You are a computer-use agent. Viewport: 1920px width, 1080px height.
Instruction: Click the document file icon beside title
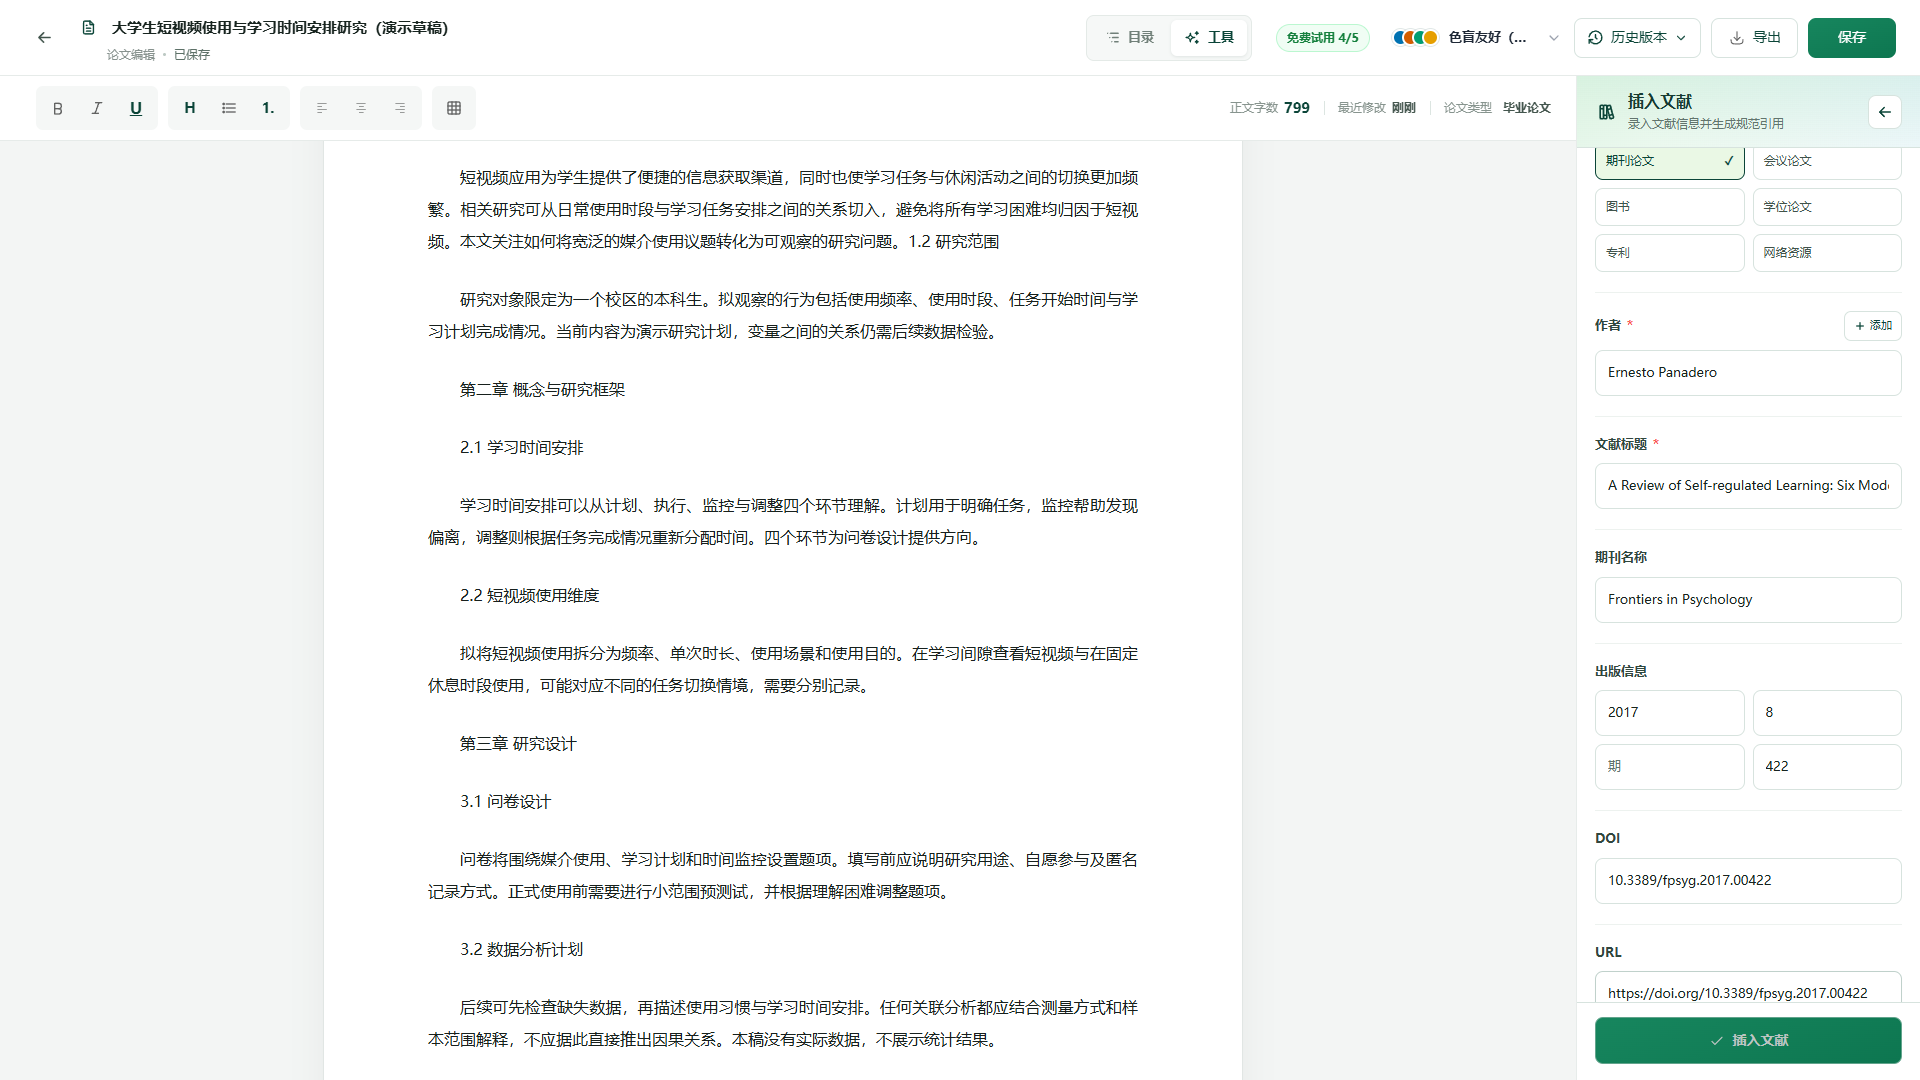pyautogui.click(x=88, y=28)
